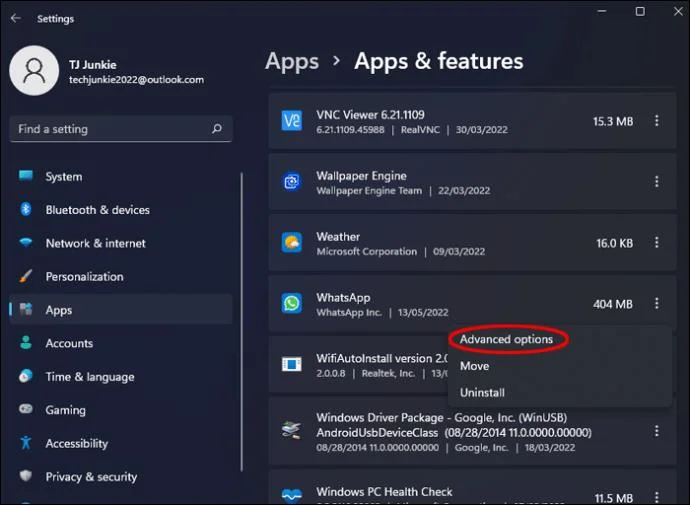This screenshot has width=690, height=505.
Task: Click the Windows Driver Package icon
Action: point(292,430)
